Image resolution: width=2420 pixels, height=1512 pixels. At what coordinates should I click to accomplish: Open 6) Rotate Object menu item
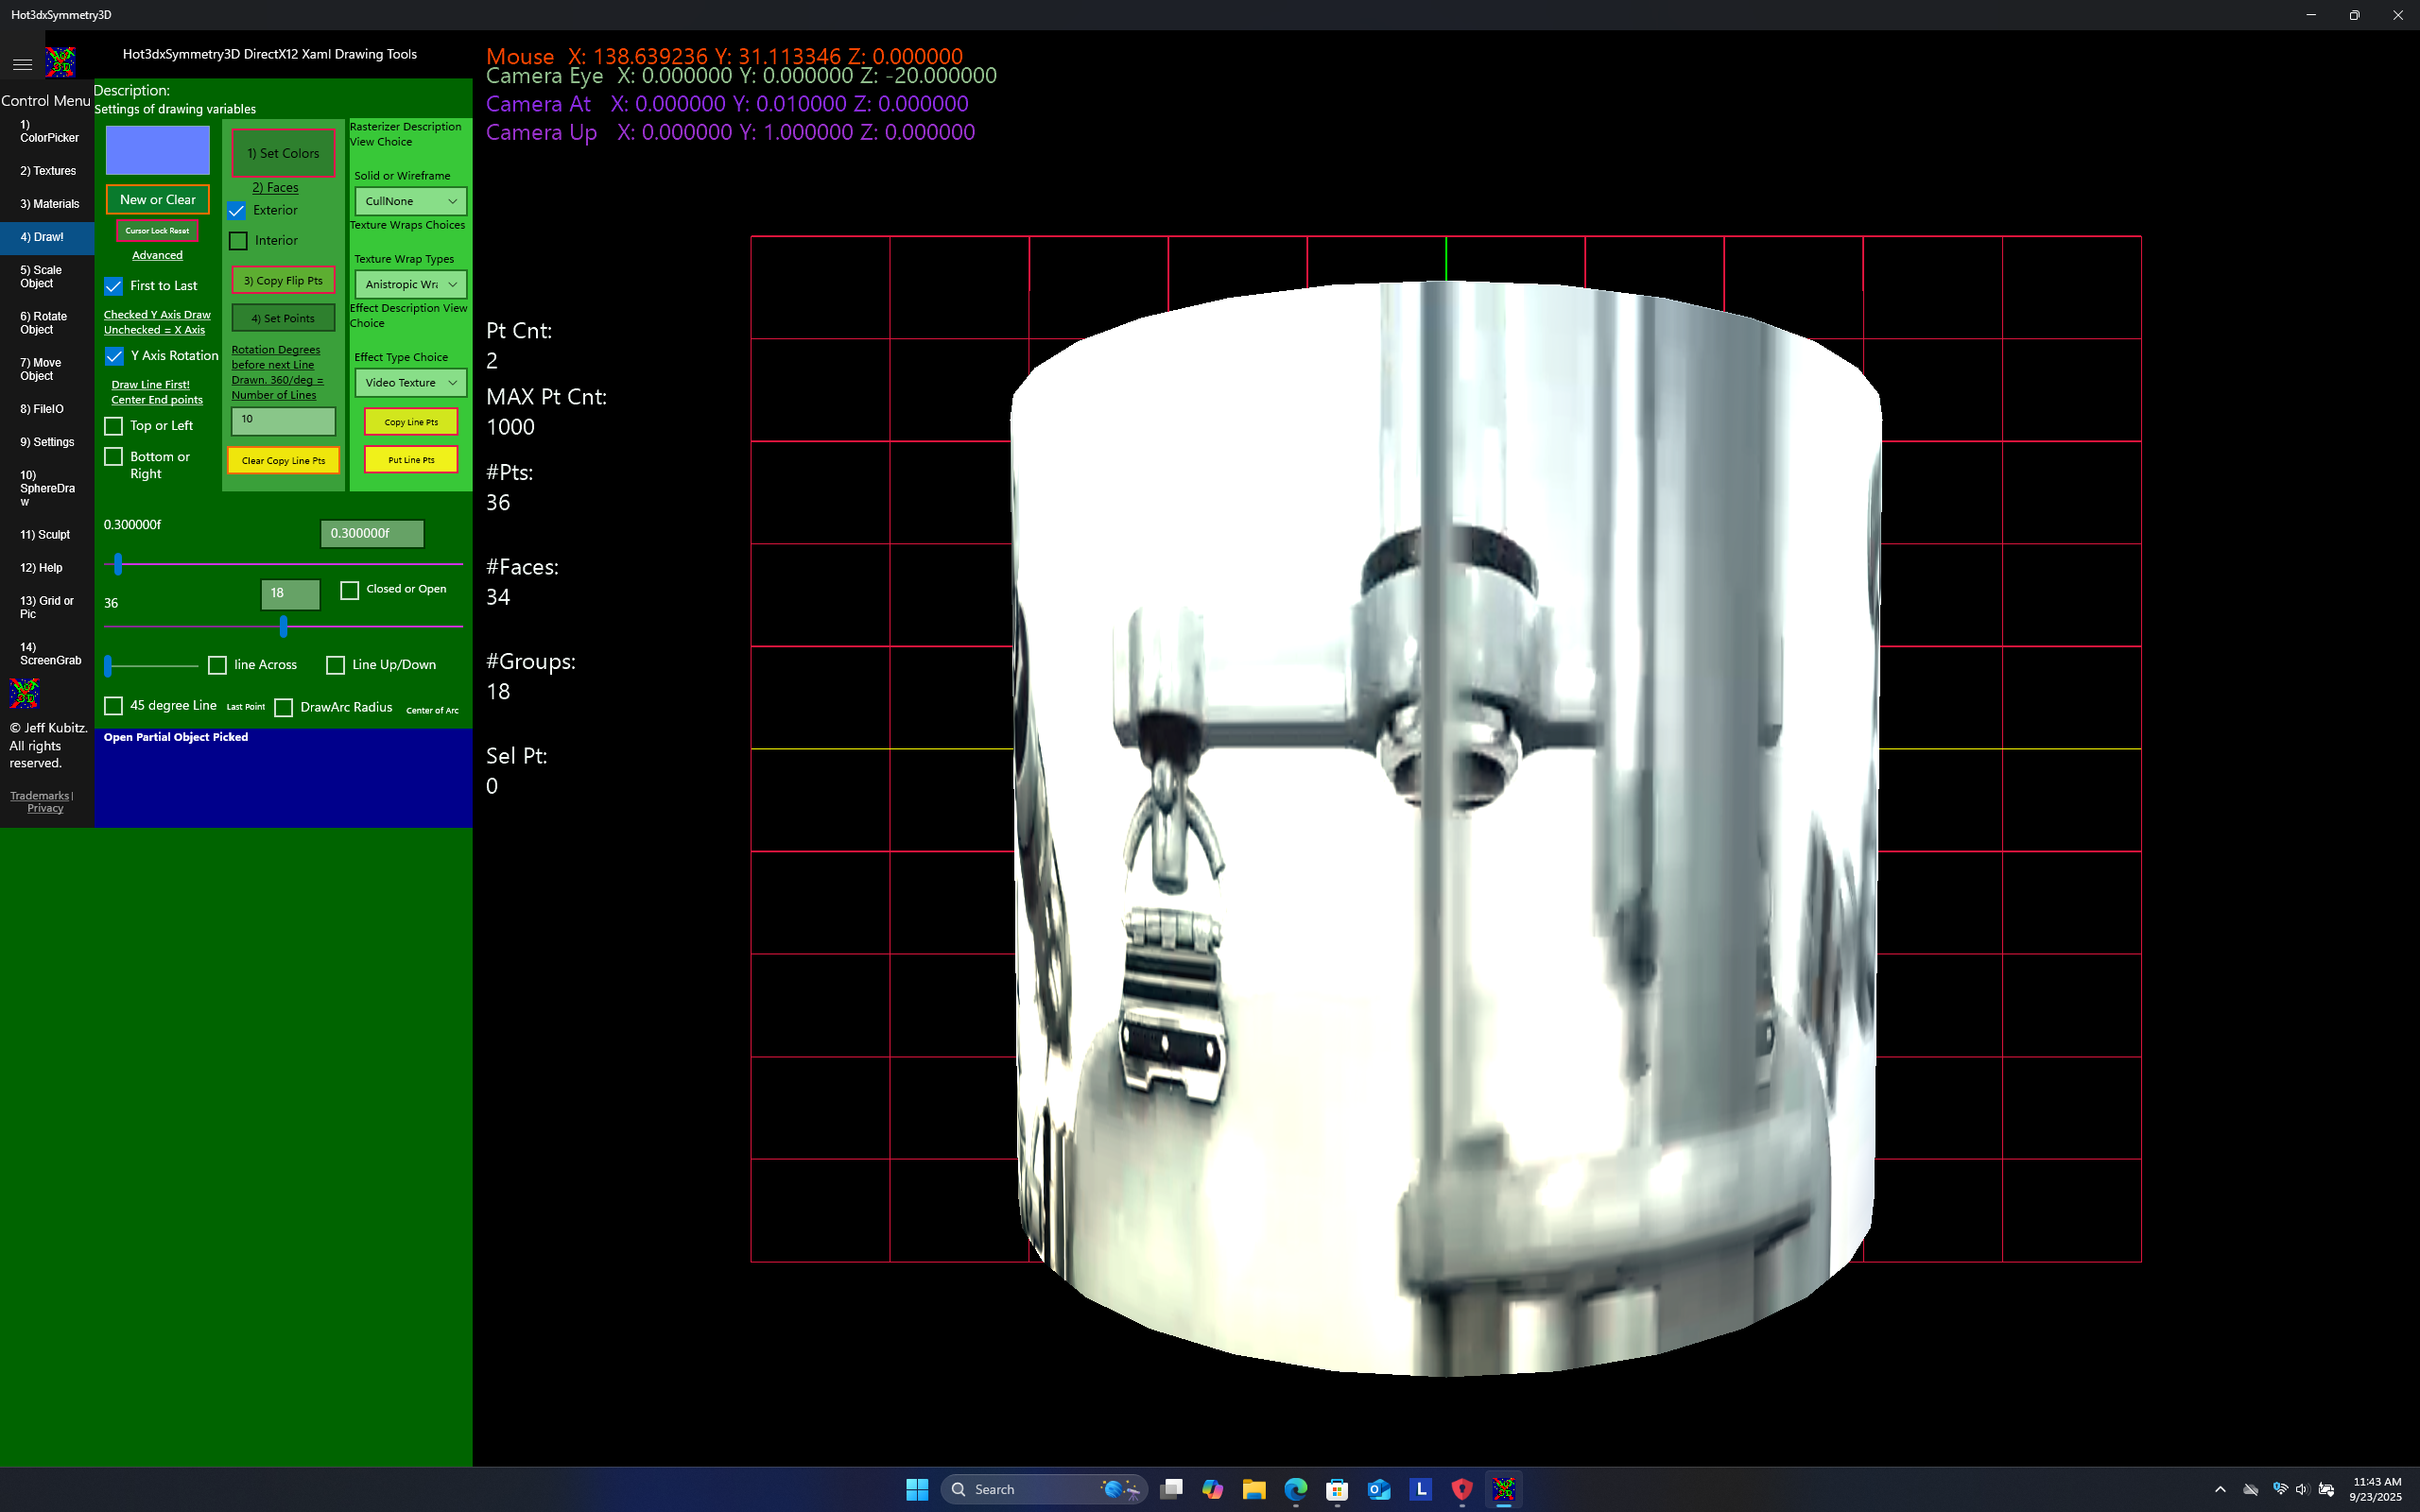click(x=43, y=323)
